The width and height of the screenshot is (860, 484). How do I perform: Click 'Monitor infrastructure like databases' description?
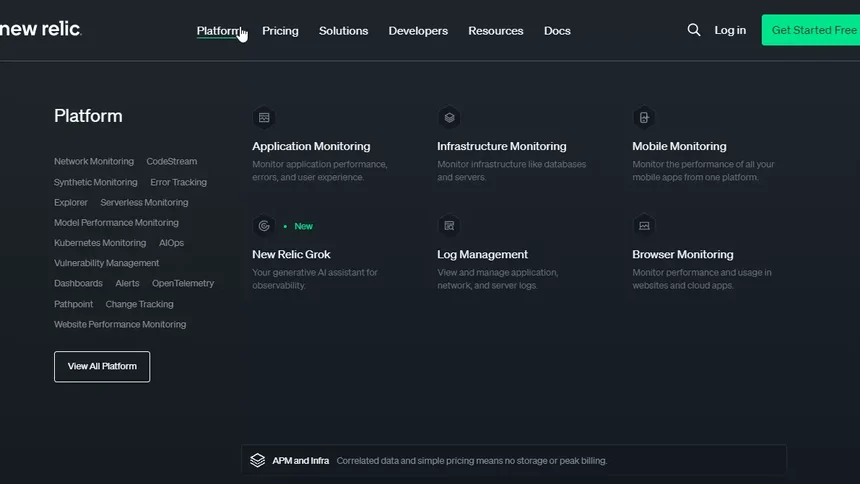tap(511, 171)
